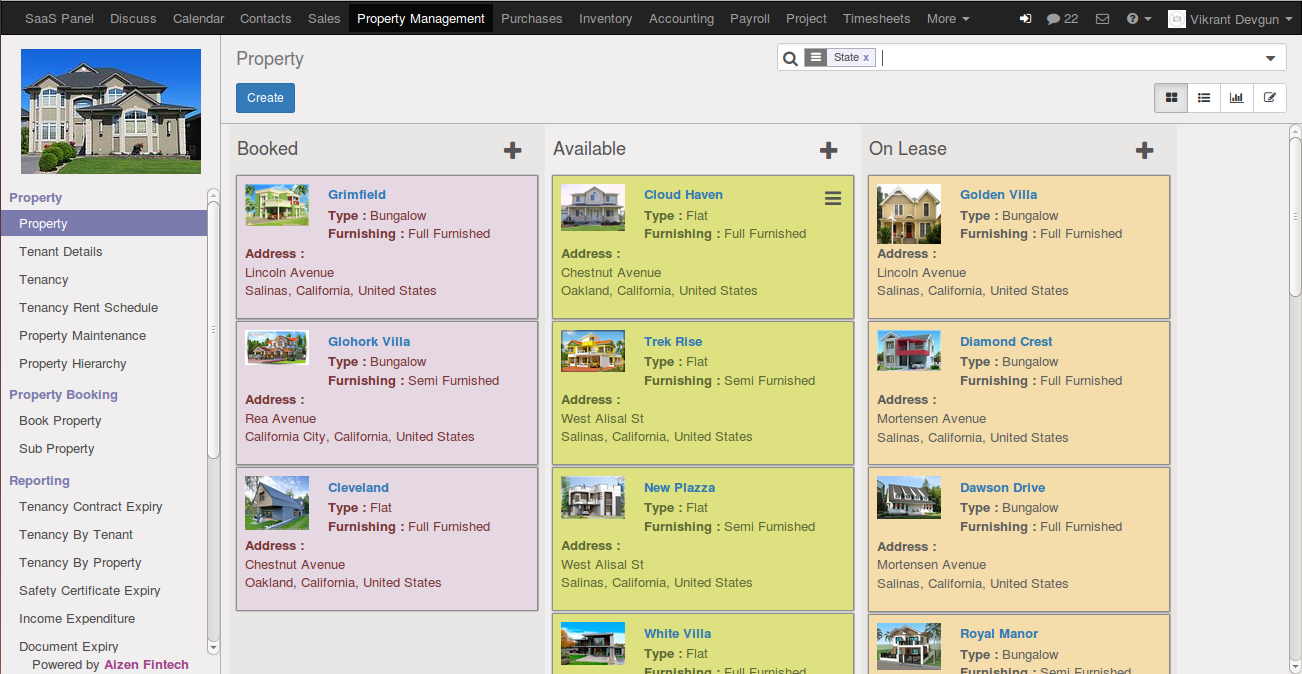Screen dimensions: 1302x674
Task: Select the Property Management menu
Action: tap(421, 19)
